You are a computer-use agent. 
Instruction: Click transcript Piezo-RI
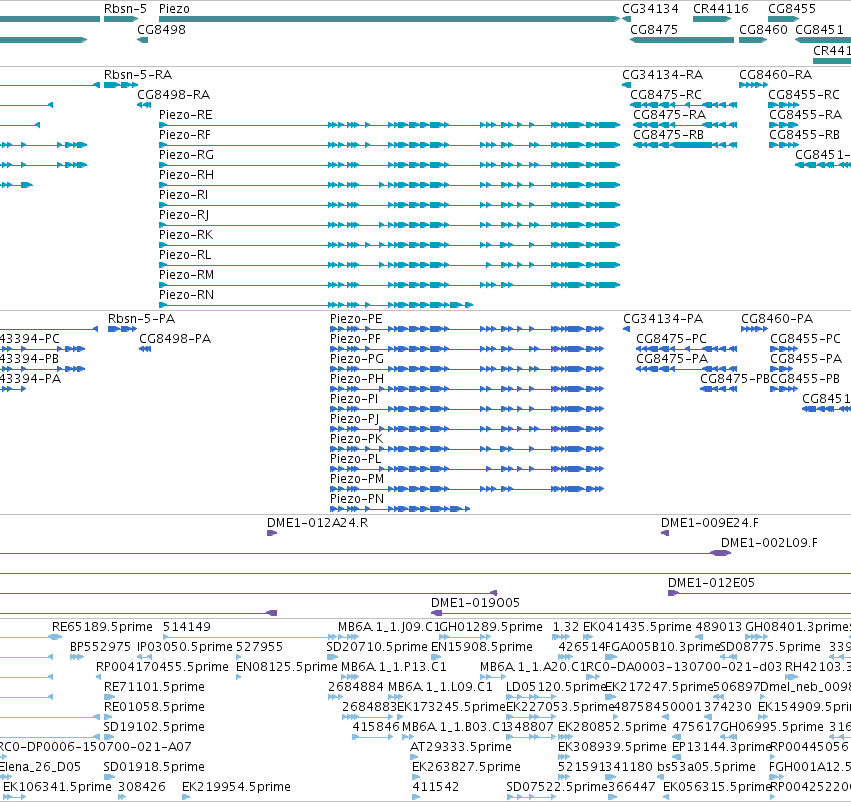point(389,205)
